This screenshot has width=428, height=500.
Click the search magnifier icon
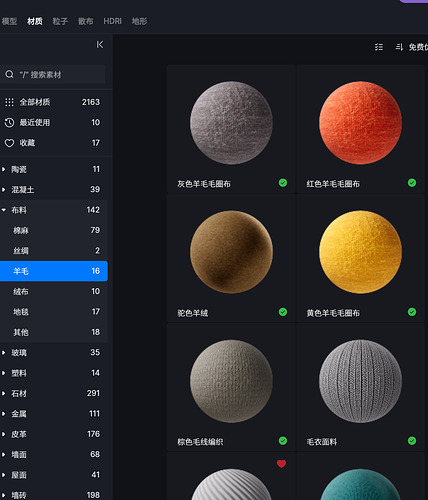pos(9,74)
